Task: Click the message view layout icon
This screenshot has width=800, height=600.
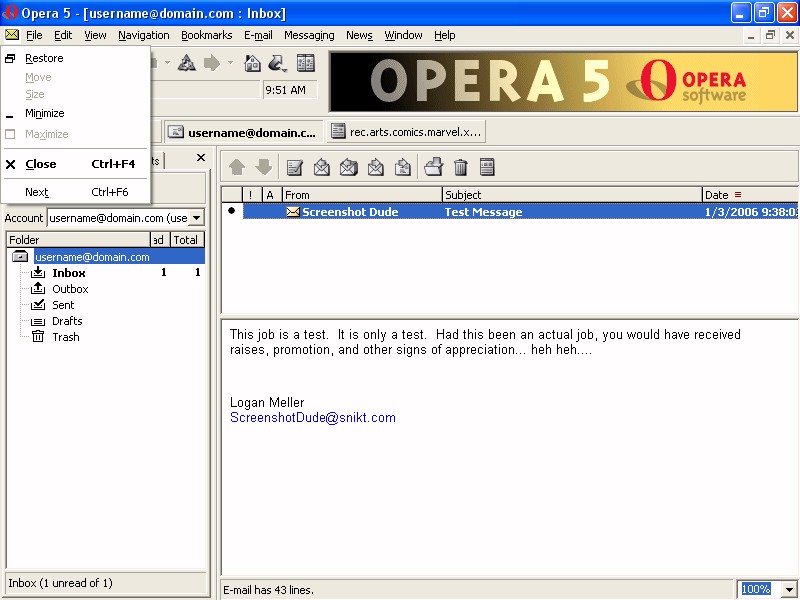Action: click(x=487, y=167)
